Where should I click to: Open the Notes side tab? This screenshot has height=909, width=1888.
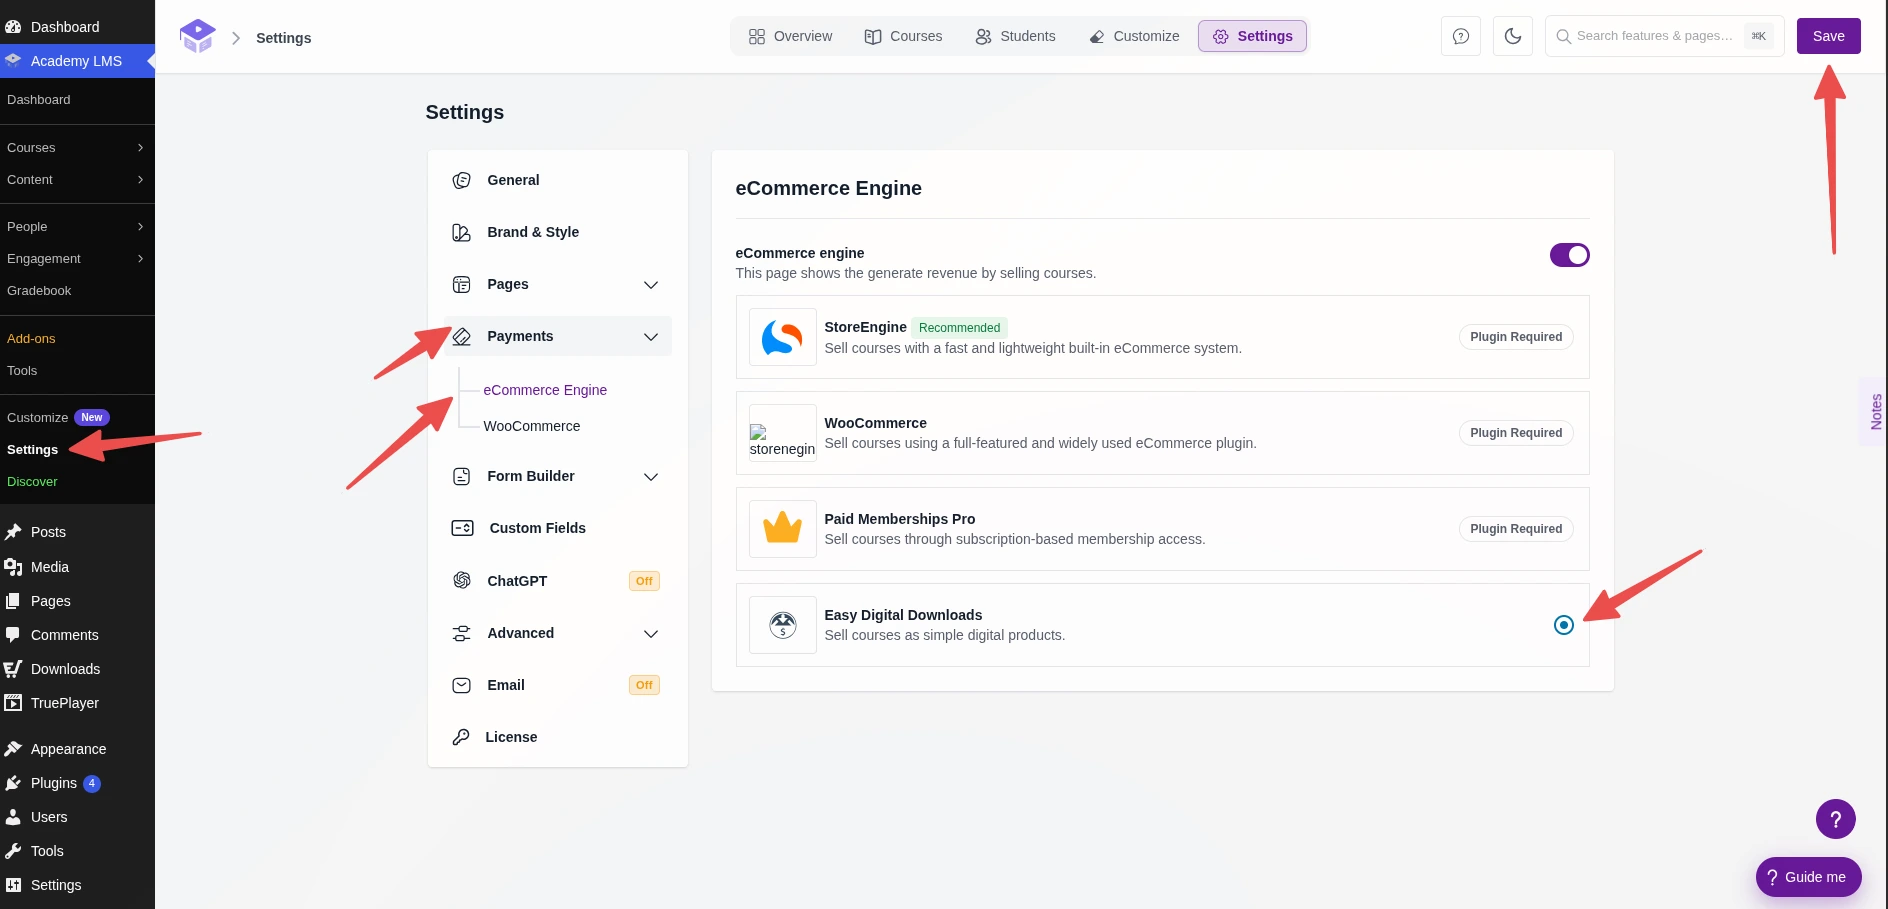[x=1876, y=412]
